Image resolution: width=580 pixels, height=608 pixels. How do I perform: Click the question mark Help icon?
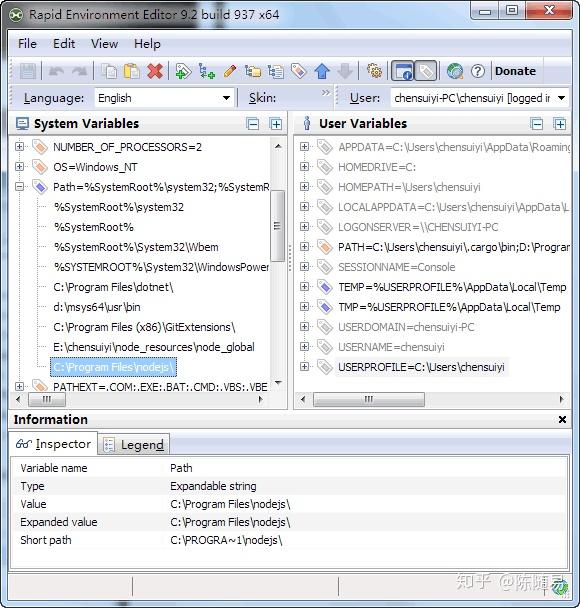(x=478, y=71)
